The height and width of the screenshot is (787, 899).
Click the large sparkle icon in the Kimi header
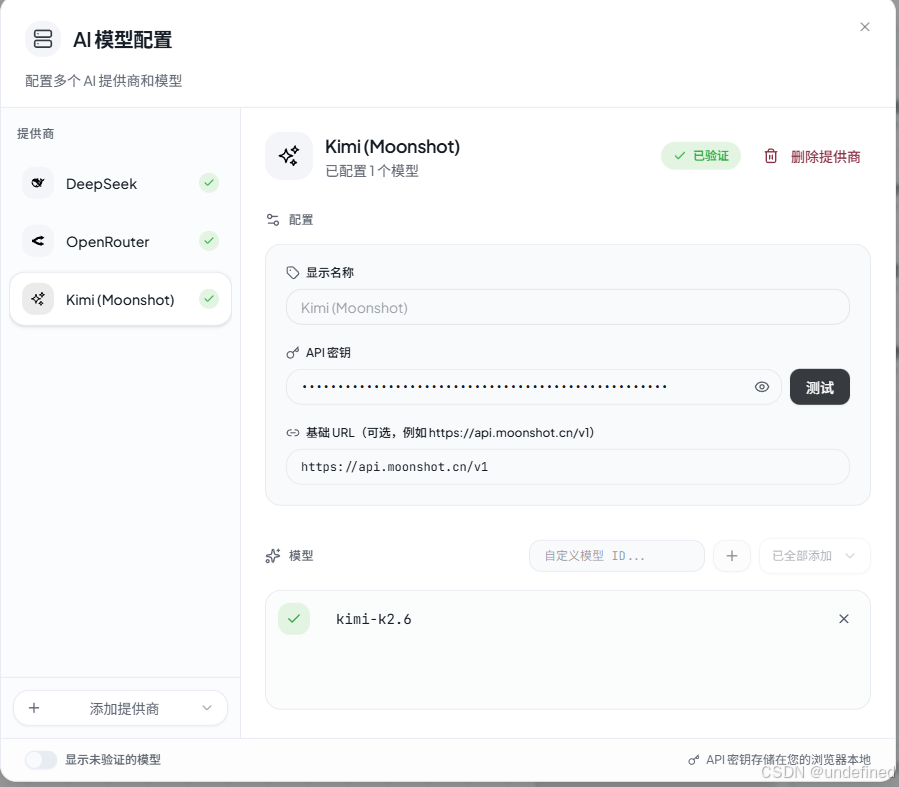(x=288, y=156)
